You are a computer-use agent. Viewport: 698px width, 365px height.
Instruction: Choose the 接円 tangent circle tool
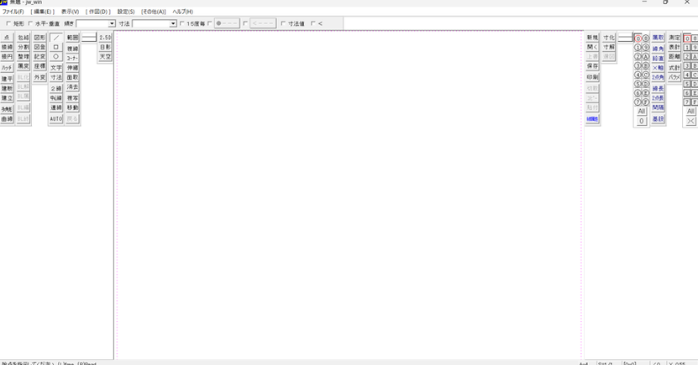(7, 57)
